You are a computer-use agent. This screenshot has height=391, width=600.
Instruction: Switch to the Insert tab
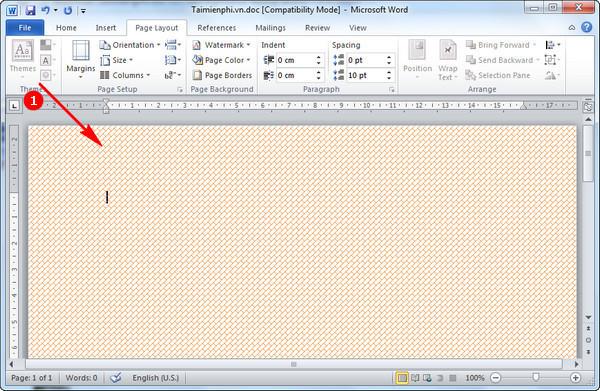tap(106, 28)
